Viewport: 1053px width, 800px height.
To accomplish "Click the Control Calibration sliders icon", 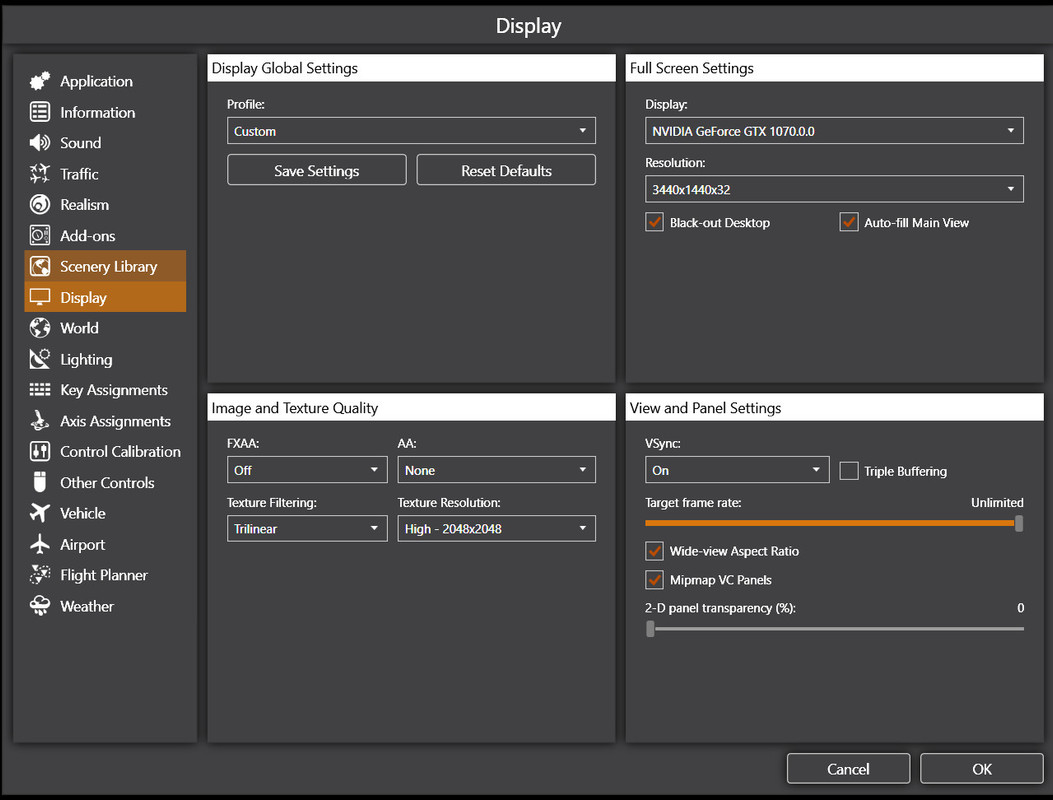I will click(x=40, y=451).
